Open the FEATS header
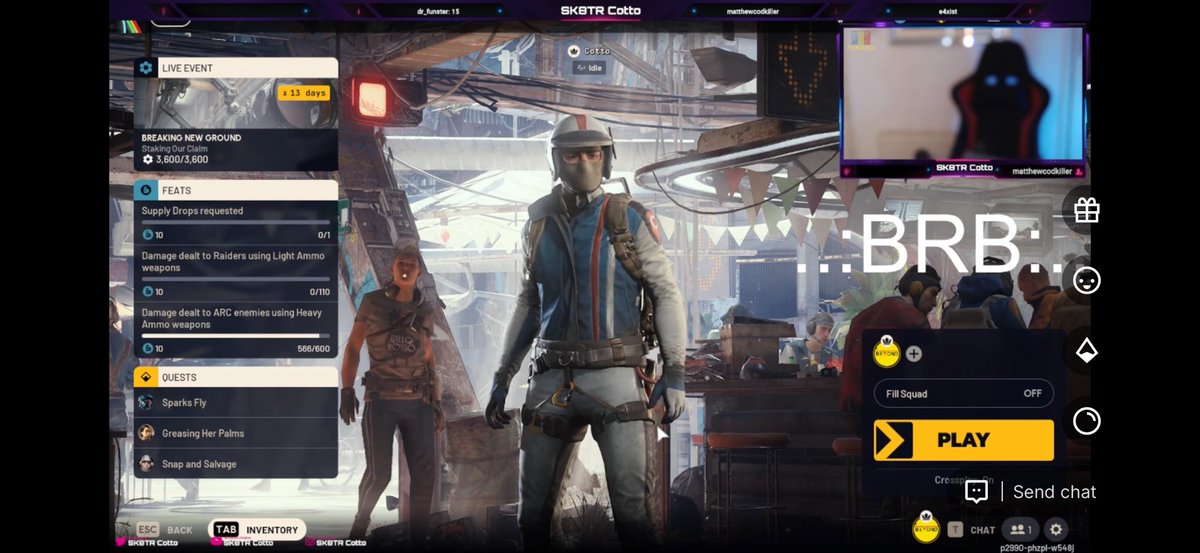Viewport: 1200px width, 553px height. click(x=236, y=190)
